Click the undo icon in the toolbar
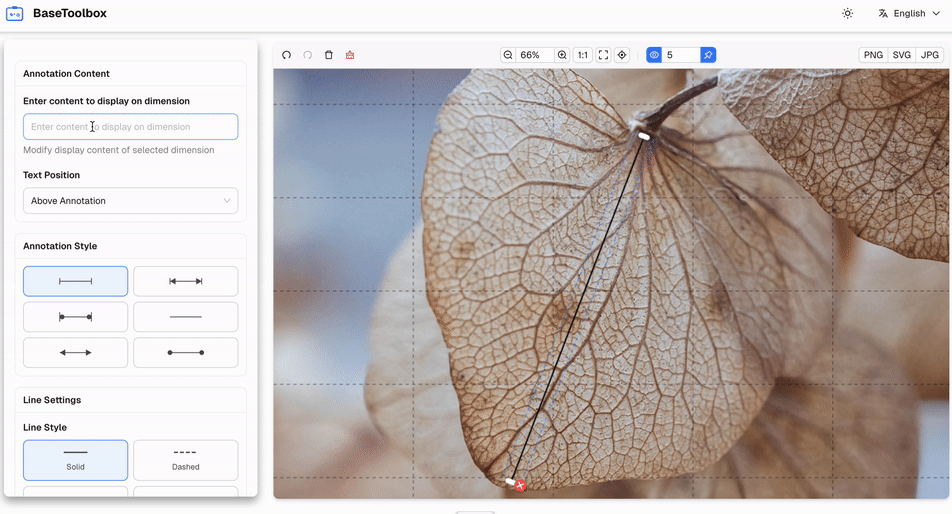The height and width of the screenshot is (514, 952). click(286, 55)
